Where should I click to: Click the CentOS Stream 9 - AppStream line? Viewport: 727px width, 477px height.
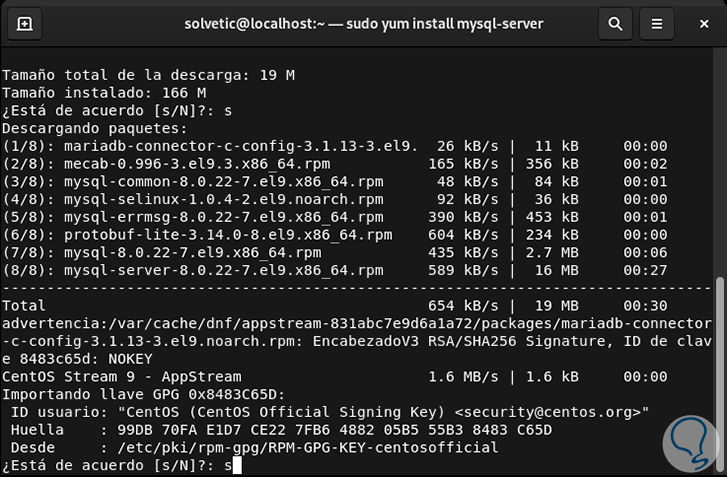[121, 377]
